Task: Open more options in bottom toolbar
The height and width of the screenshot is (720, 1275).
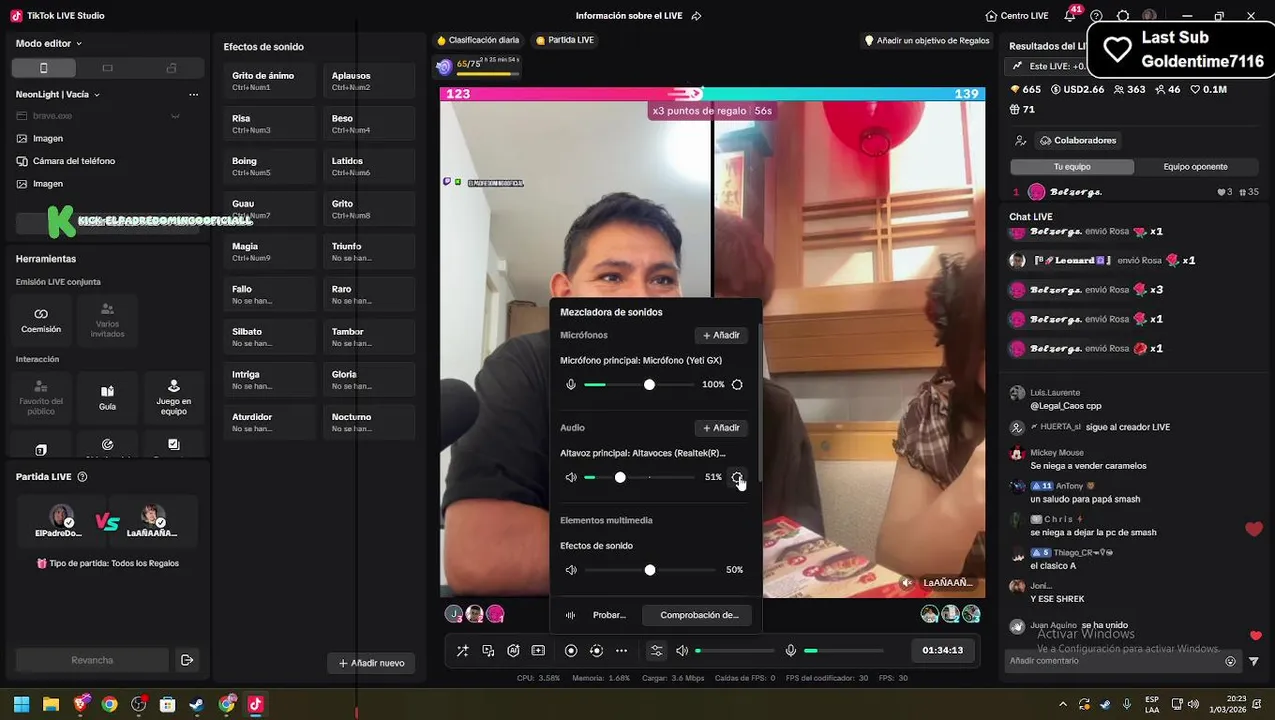Action: [x=621, y=651]
